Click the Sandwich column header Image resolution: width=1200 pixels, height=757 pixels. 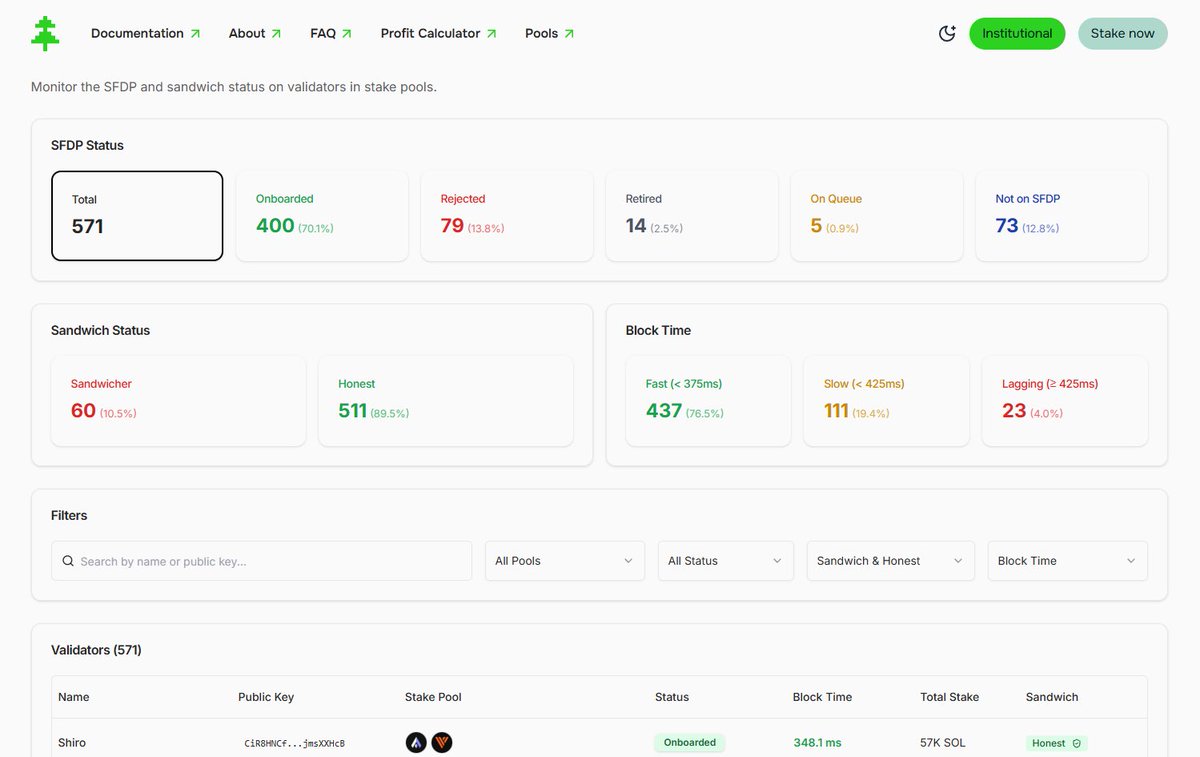click(1052, 697)
